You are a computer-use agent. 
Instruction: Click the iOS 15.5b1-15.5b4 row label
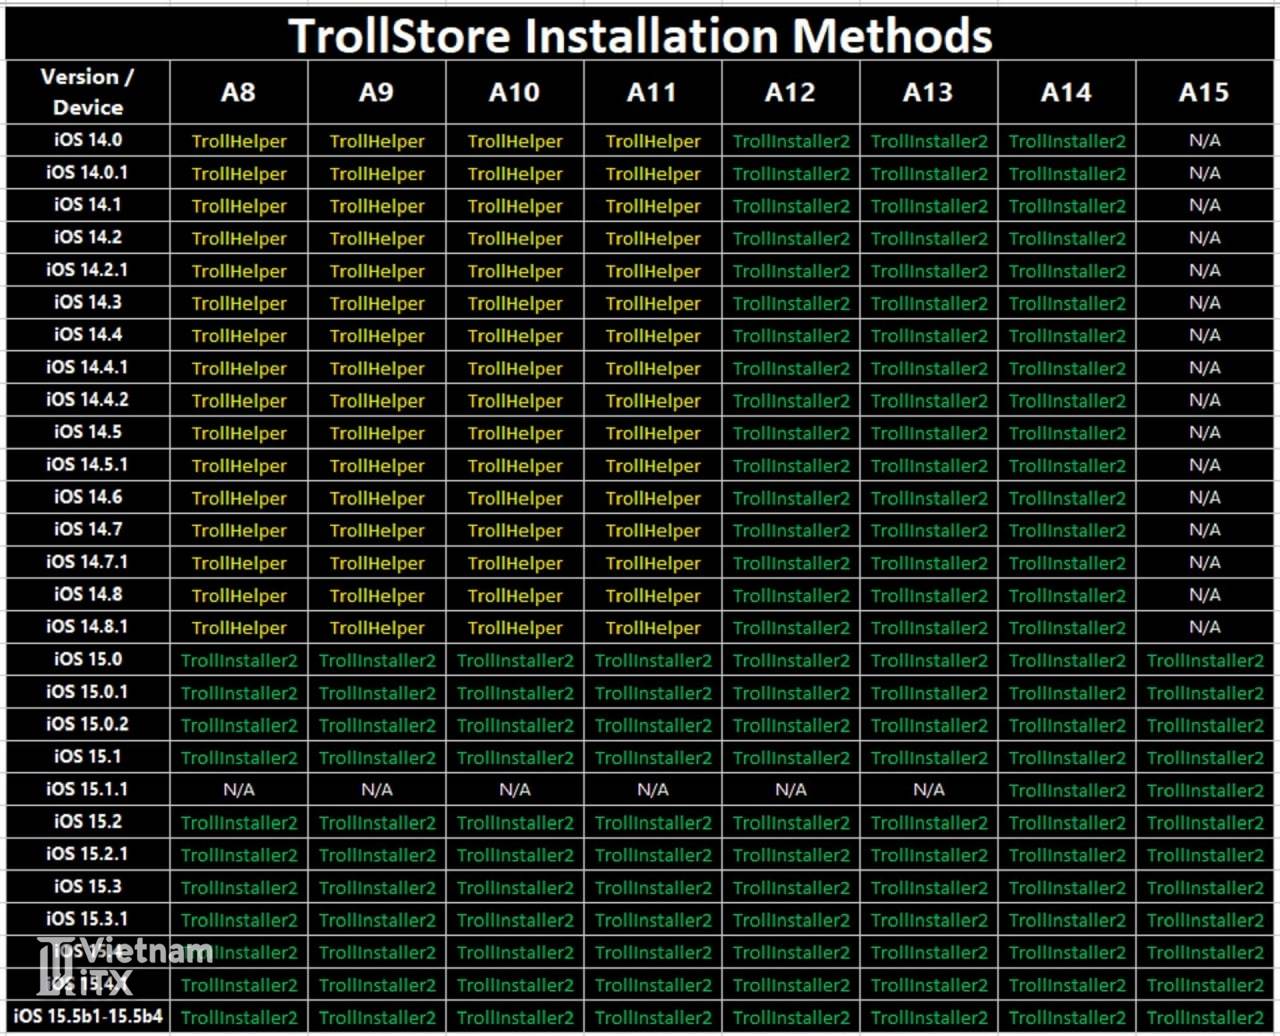88,1017
